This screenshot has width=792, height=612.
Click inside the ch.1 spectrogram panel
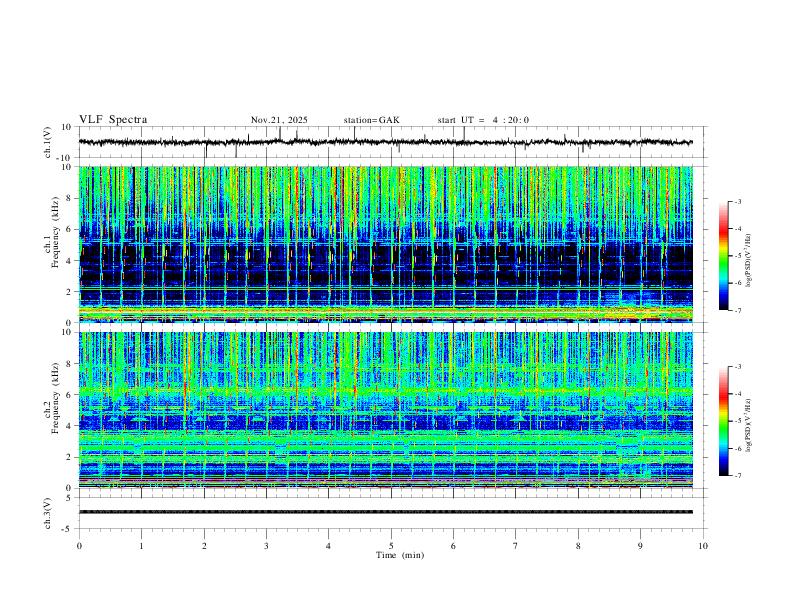pos(385,244)
